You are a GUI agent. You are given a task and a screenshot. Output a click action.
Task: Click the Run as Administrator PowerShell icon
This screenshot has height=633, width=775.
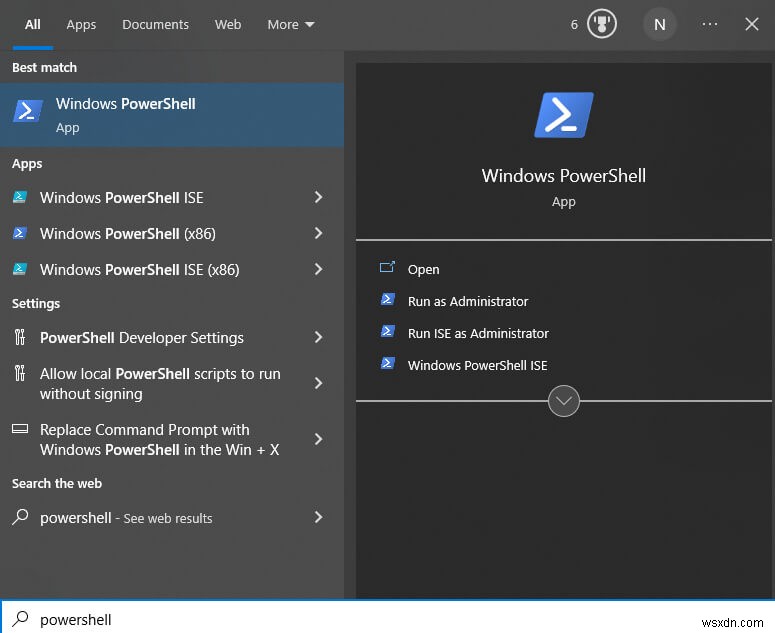[x=388, y=299]
